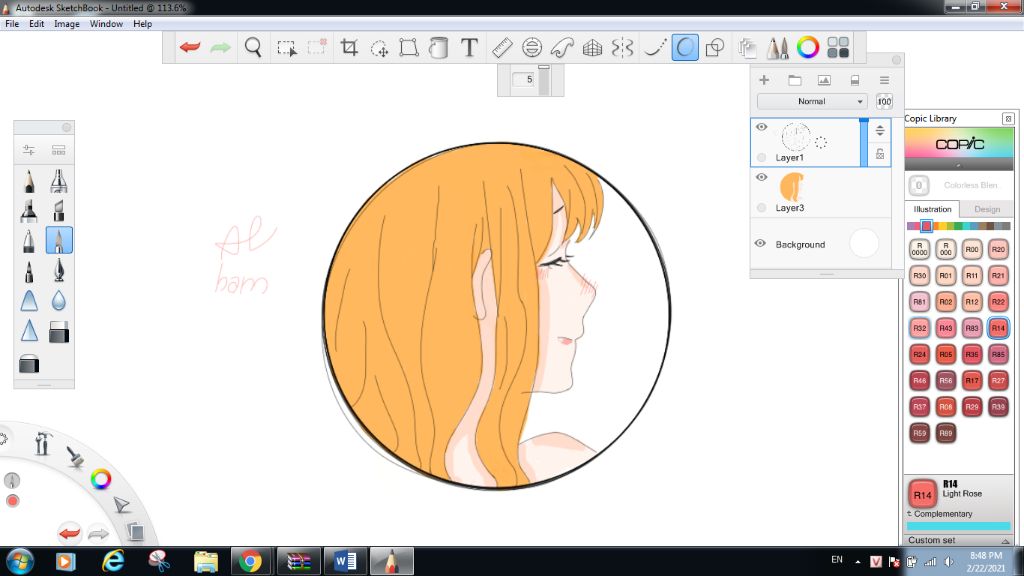Click the Copic color group strip
The image size is (1024, 576).
click(x=958, y=226)
